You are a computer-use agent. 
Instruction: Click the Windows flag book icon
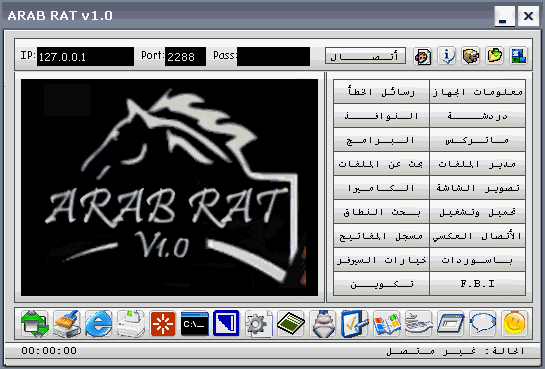pyautogui.click(x=387, y=324)
